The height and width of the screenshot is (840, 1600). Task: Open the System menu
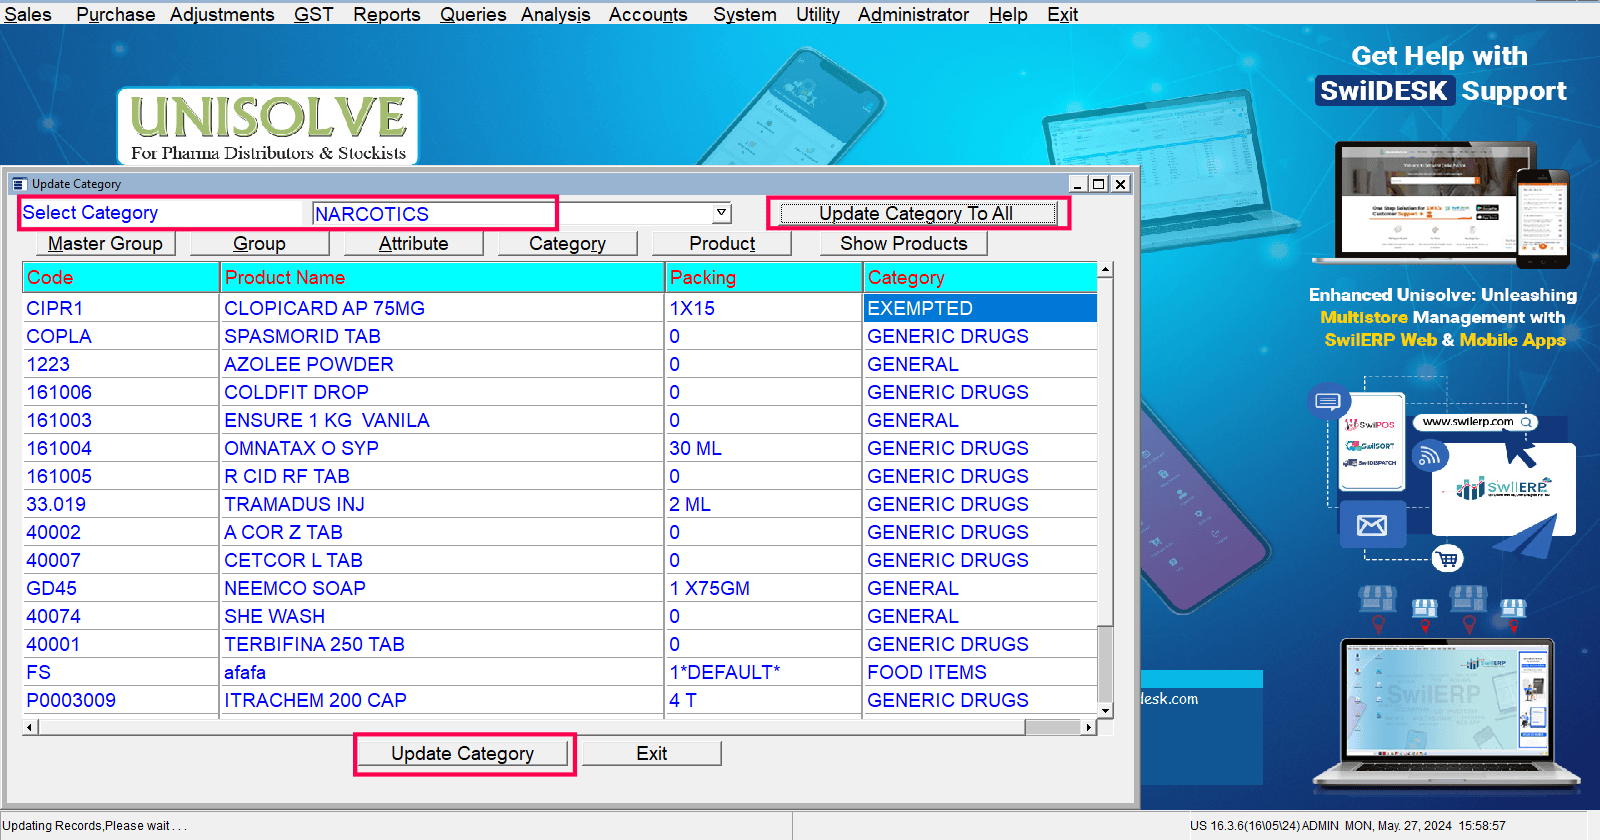(744, 14)
